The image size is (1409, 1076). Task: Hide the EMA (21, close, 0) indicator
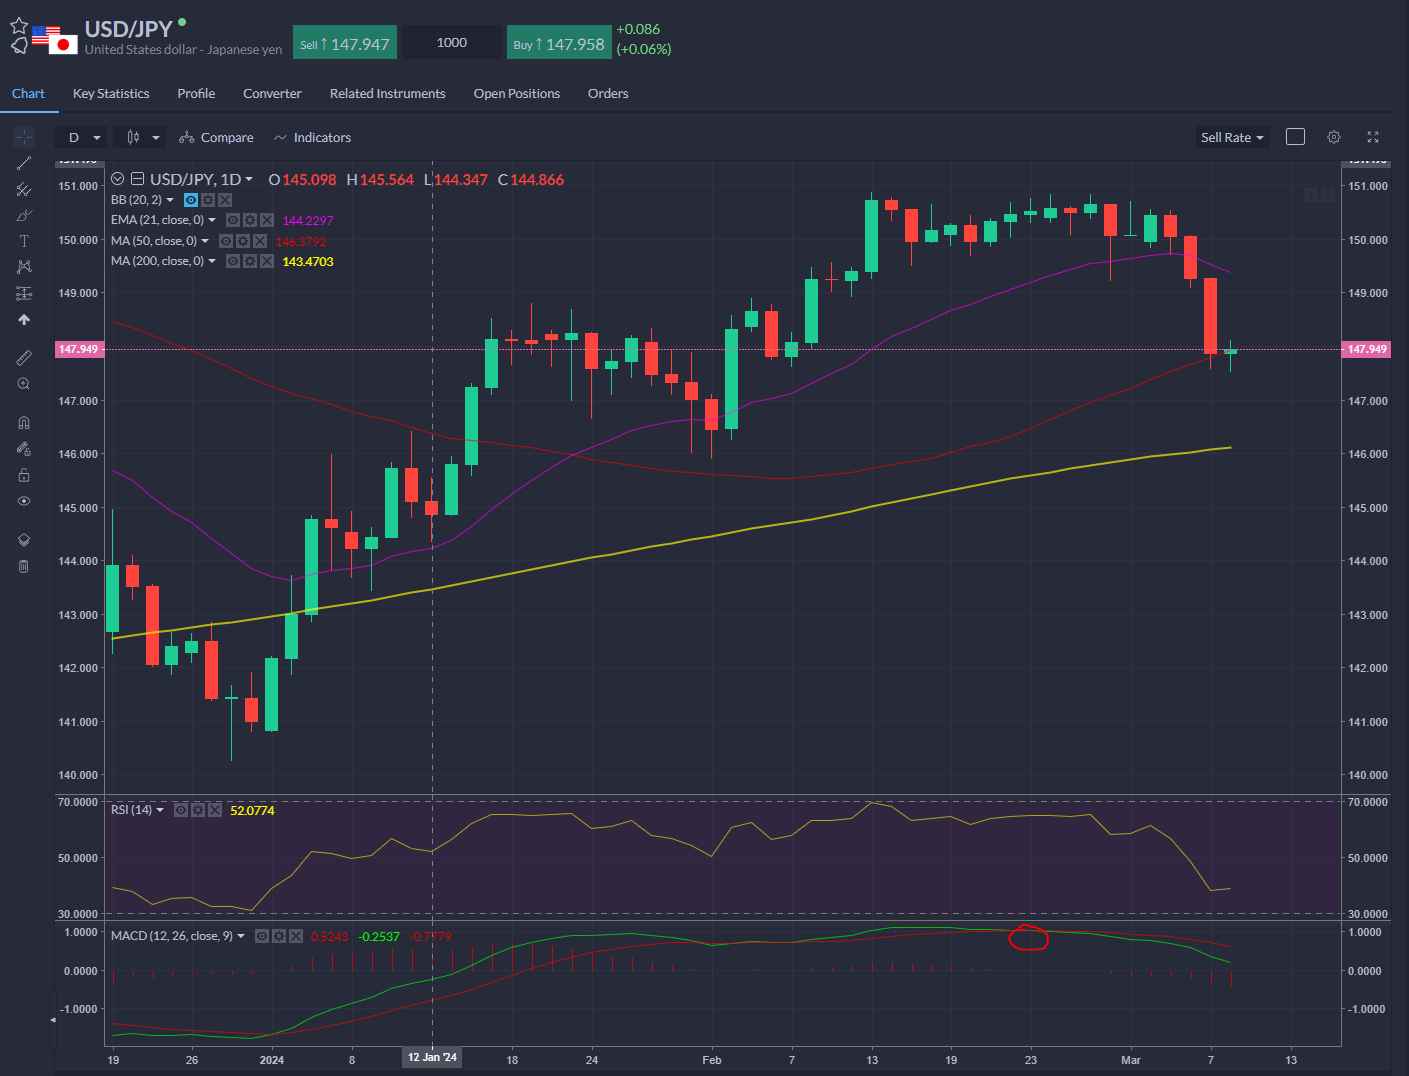pyautogui.click(x=232, y=219)
